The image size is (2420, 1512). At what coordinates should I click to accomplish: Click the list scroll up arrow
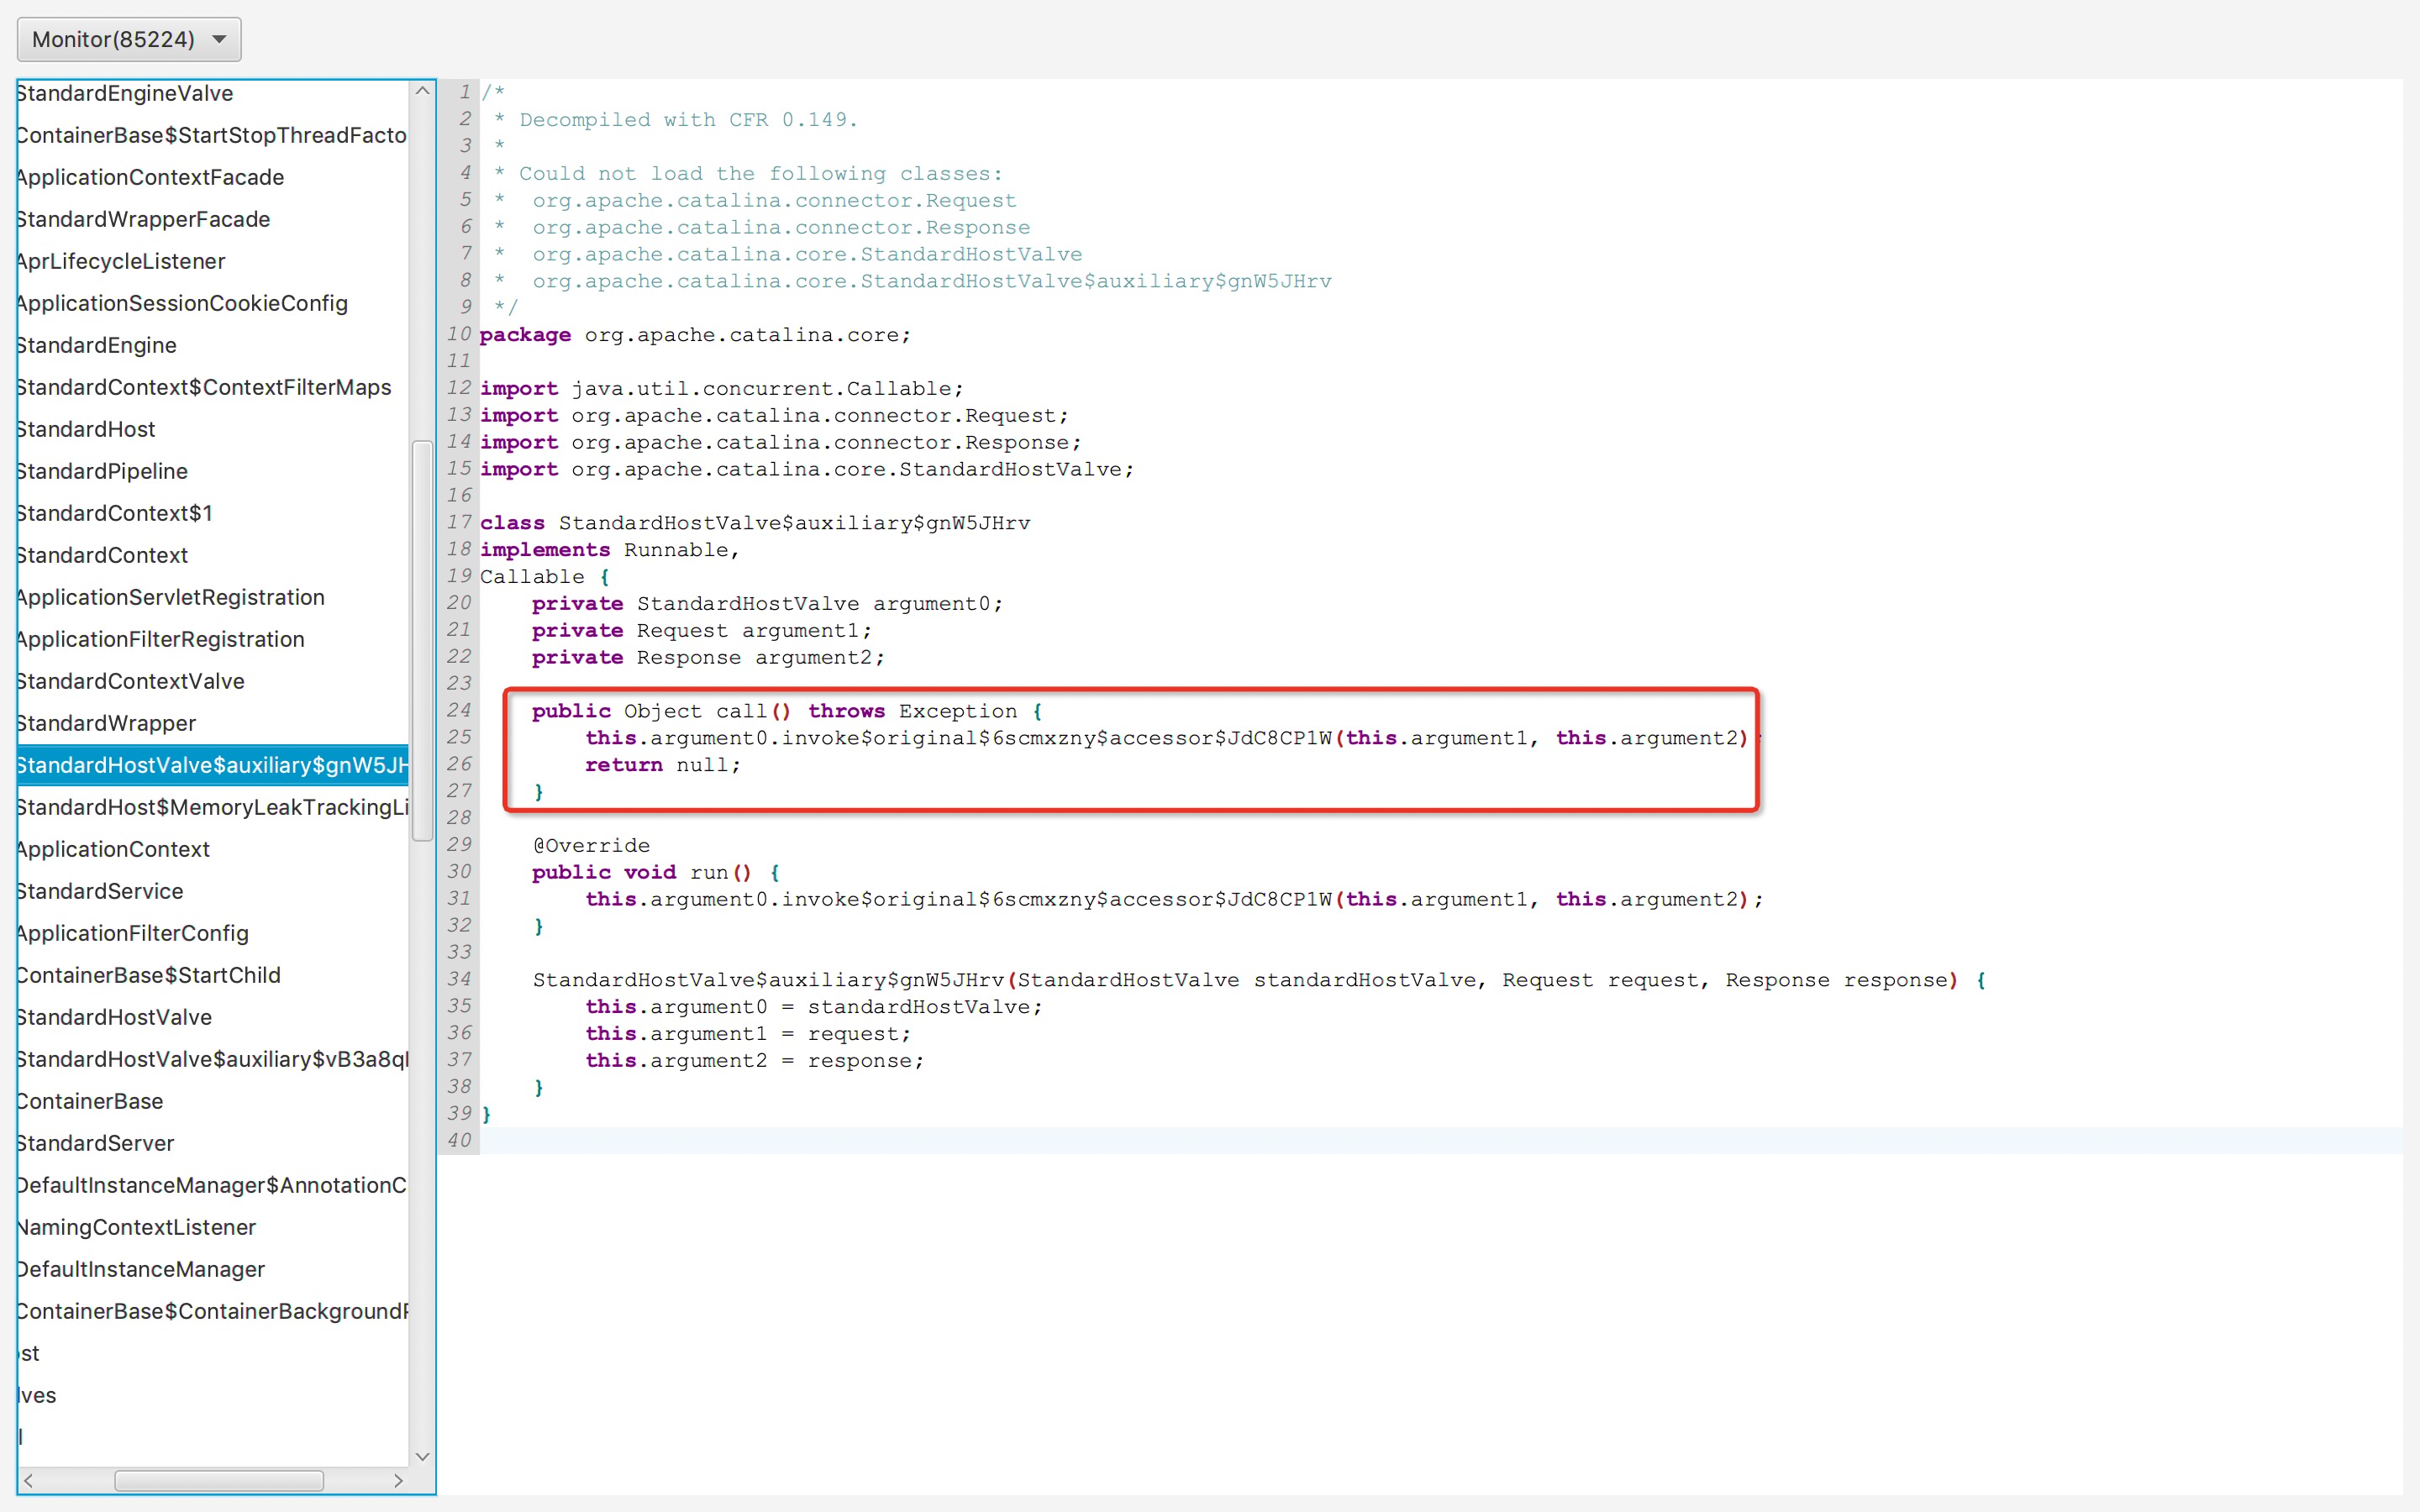pos(422,91)
